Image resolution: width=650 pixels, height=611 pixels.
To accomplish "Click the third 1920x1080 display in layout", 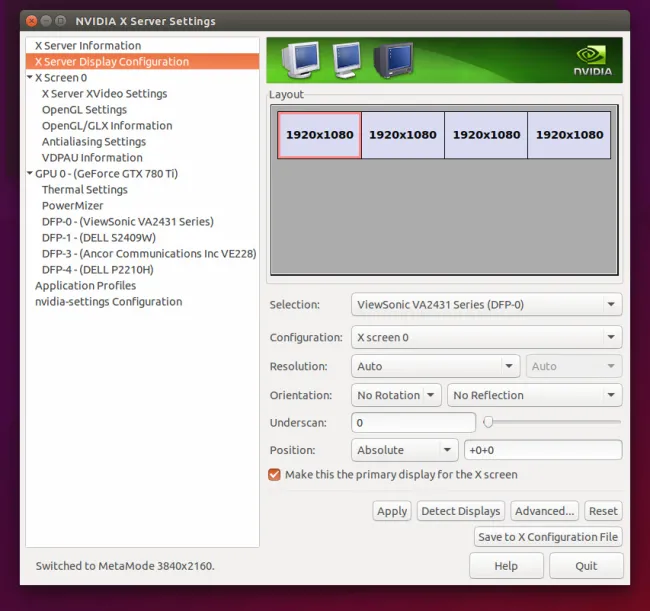I will [486, 135].
